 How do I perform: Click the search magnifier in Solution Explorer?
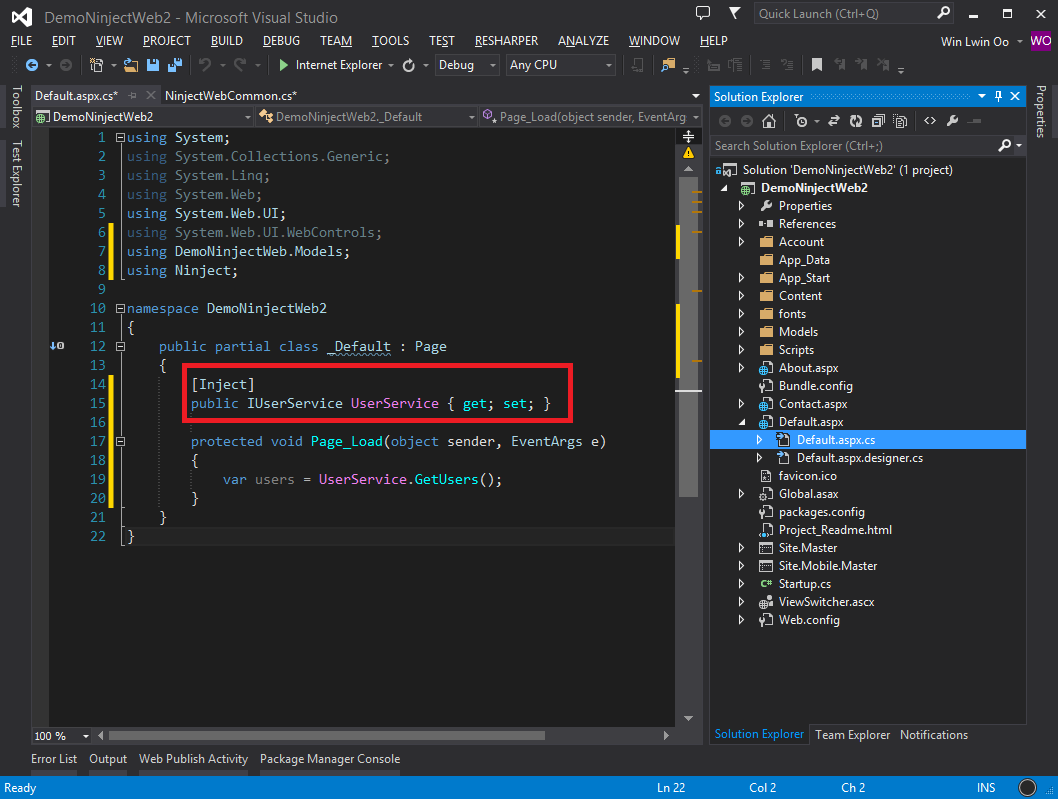point(1005,145)
